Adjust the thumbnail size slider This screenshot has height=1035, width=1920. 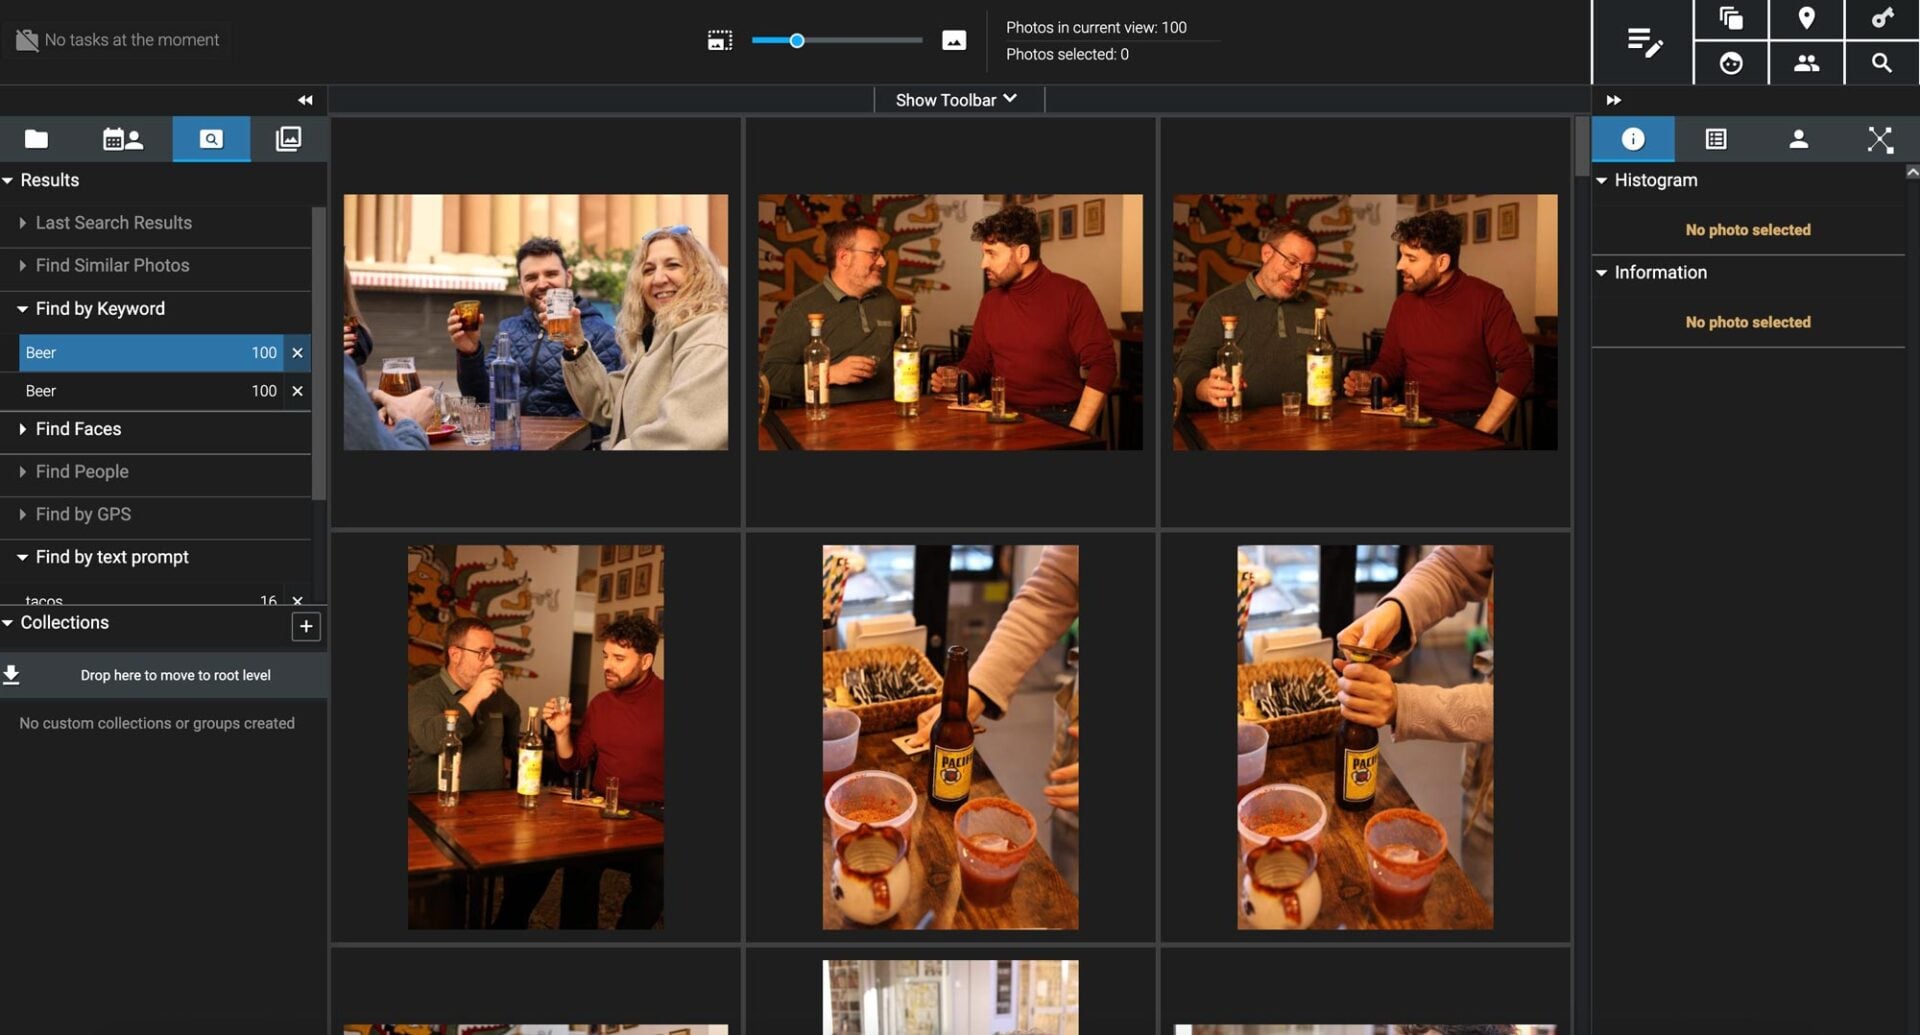coord(797,40)
